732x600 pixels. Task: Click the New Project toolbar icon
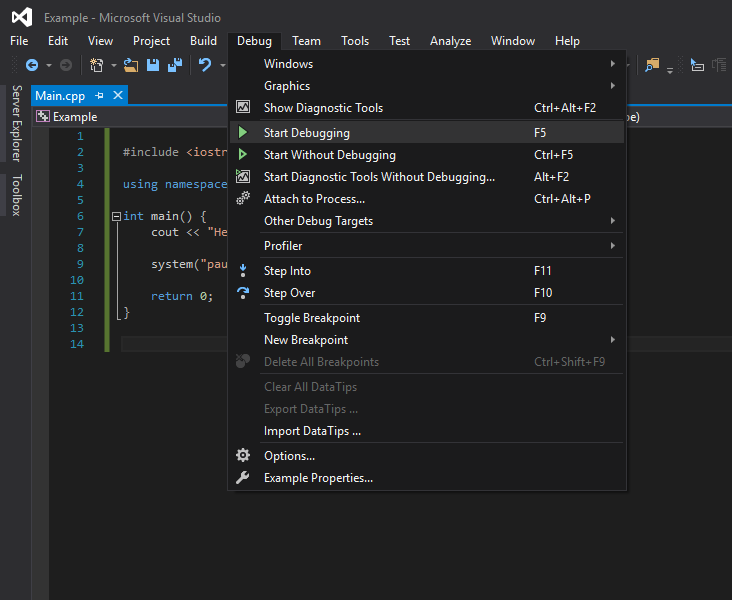pyautogui.click(x=97, y=65)
